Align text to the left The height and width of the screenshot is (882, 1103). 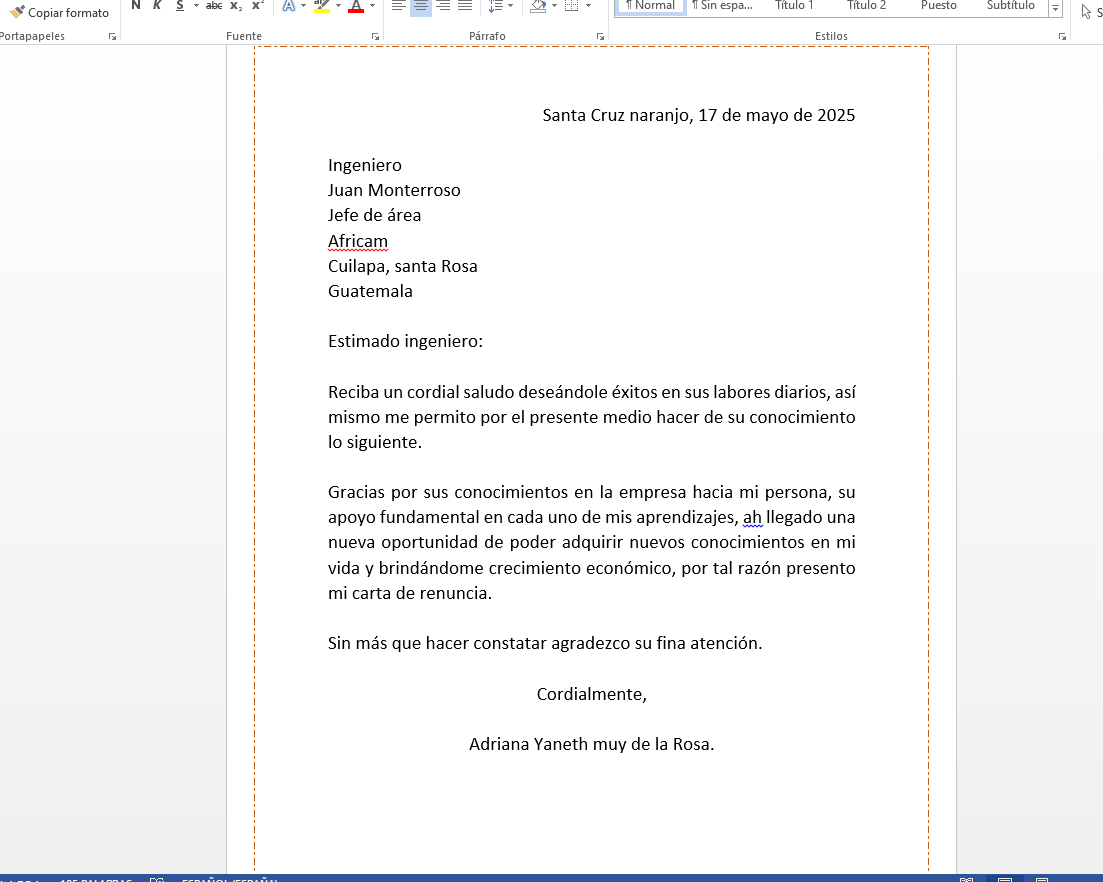pyautogui.click(x=399, y=6)
